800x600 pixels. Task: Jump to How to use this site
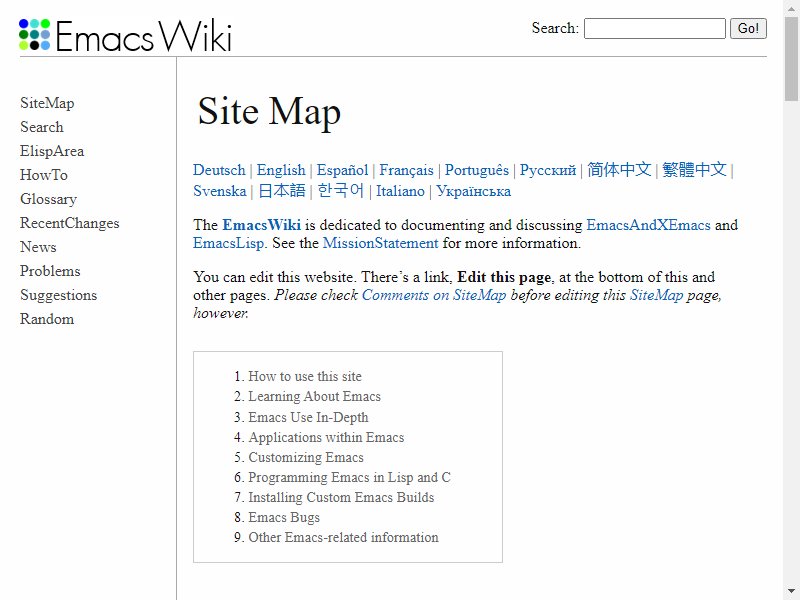click(305, 377)
